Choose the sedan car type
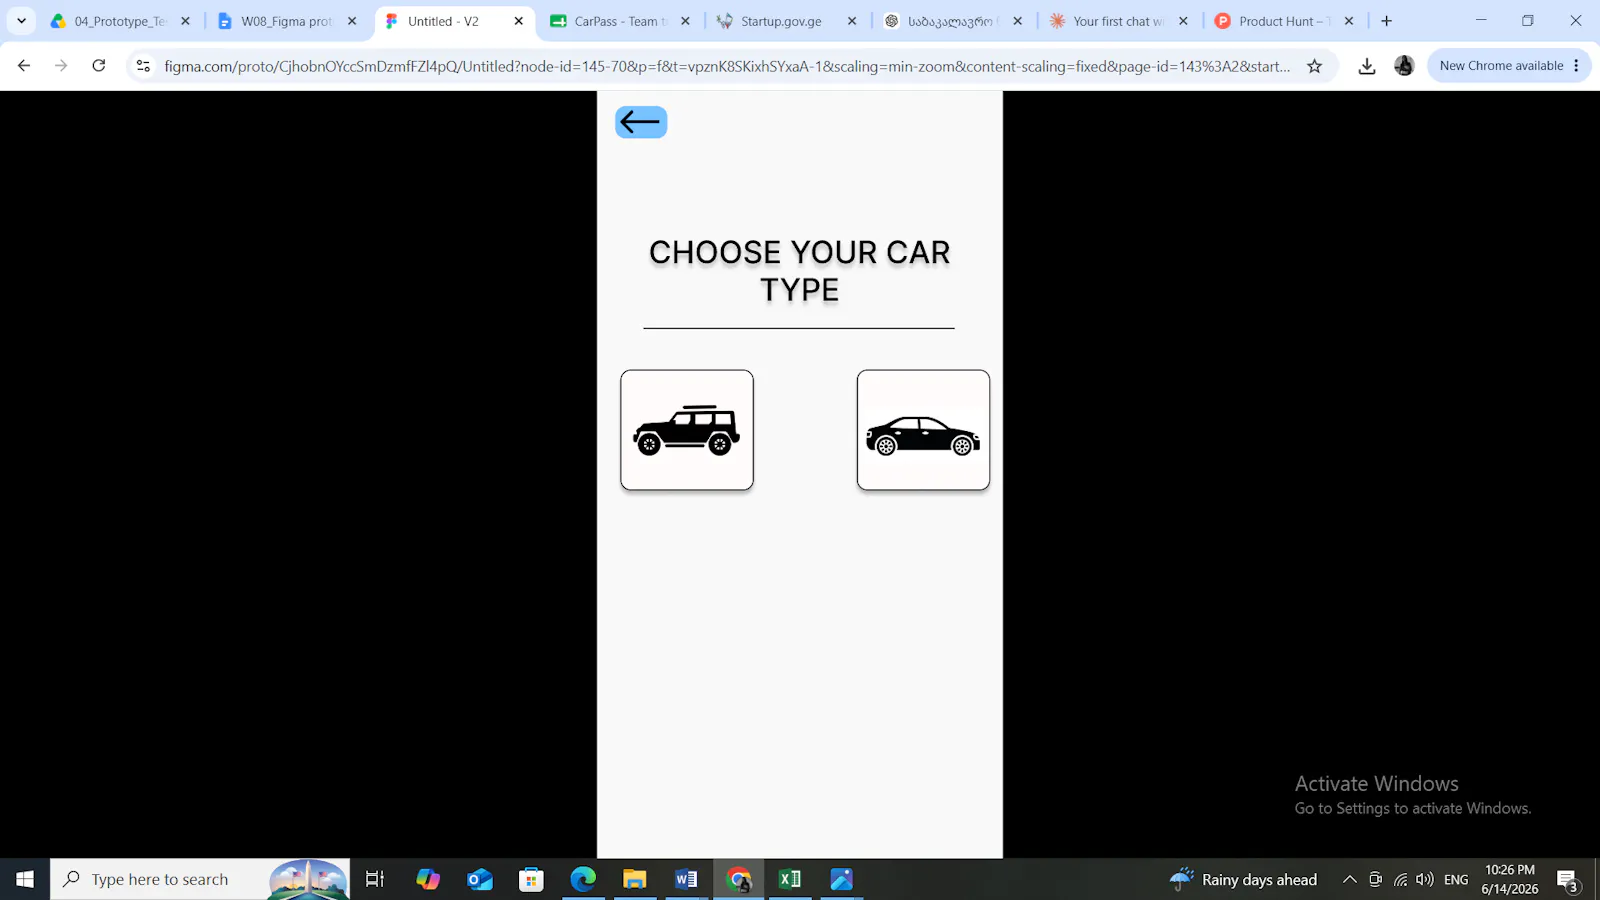This screenshot has width=1600, height=900. (923, 430)
